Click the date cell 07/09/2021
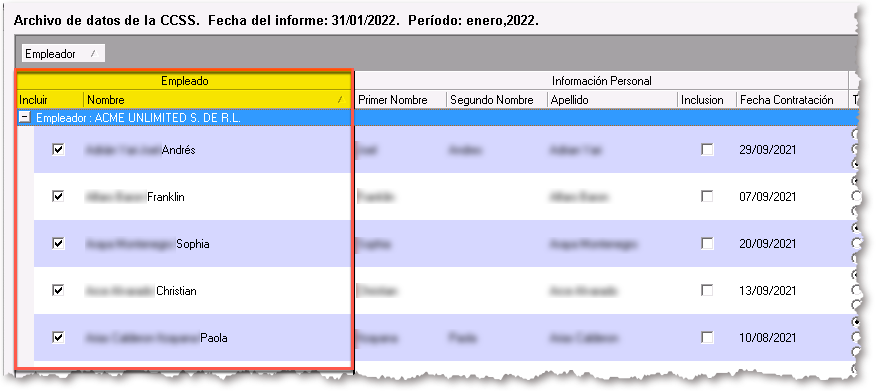 point(793,197)
